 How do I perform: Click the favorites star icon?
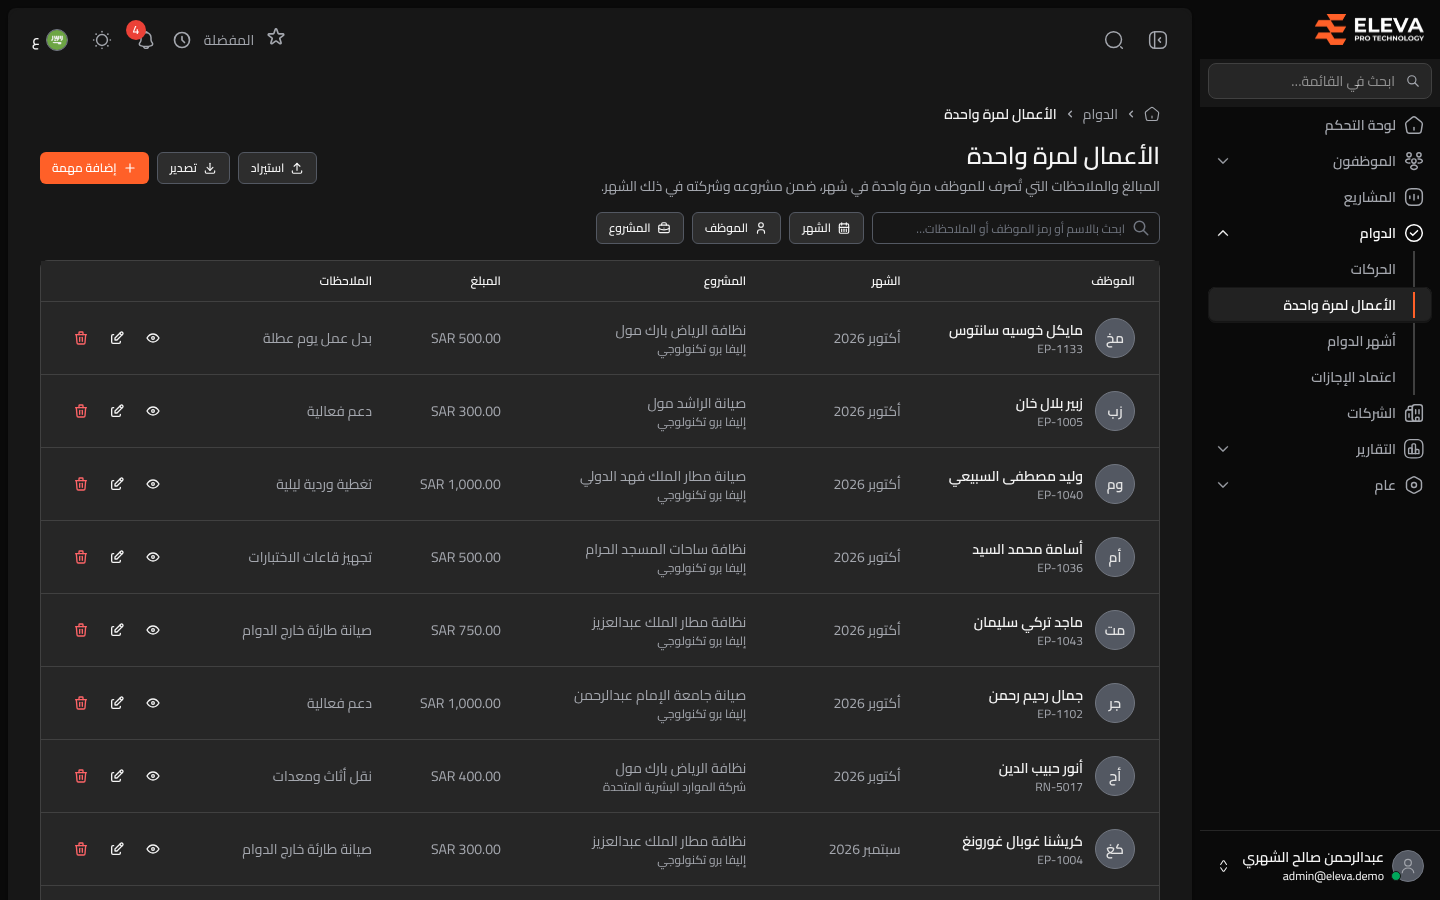[x=276, y=38]
